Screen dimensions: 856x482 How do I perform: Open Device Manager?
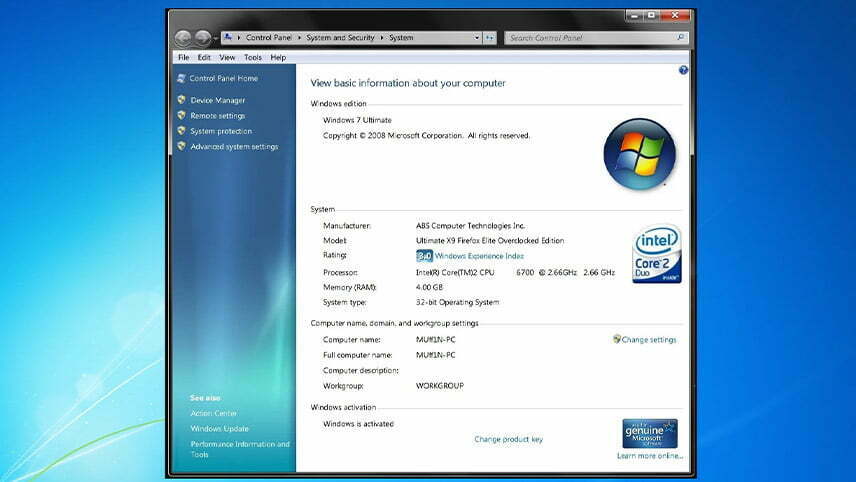point(218,100)
